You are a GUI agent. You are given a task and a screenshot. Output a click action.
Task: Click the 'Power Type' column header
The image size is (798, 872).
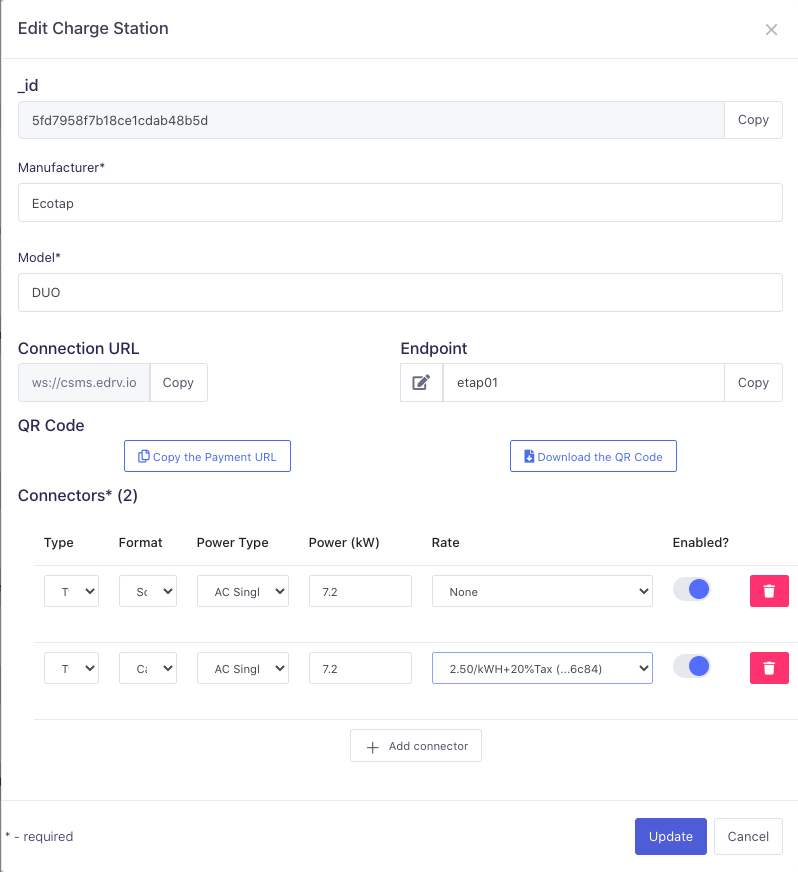pyautogui.click(x=232, y=542)
